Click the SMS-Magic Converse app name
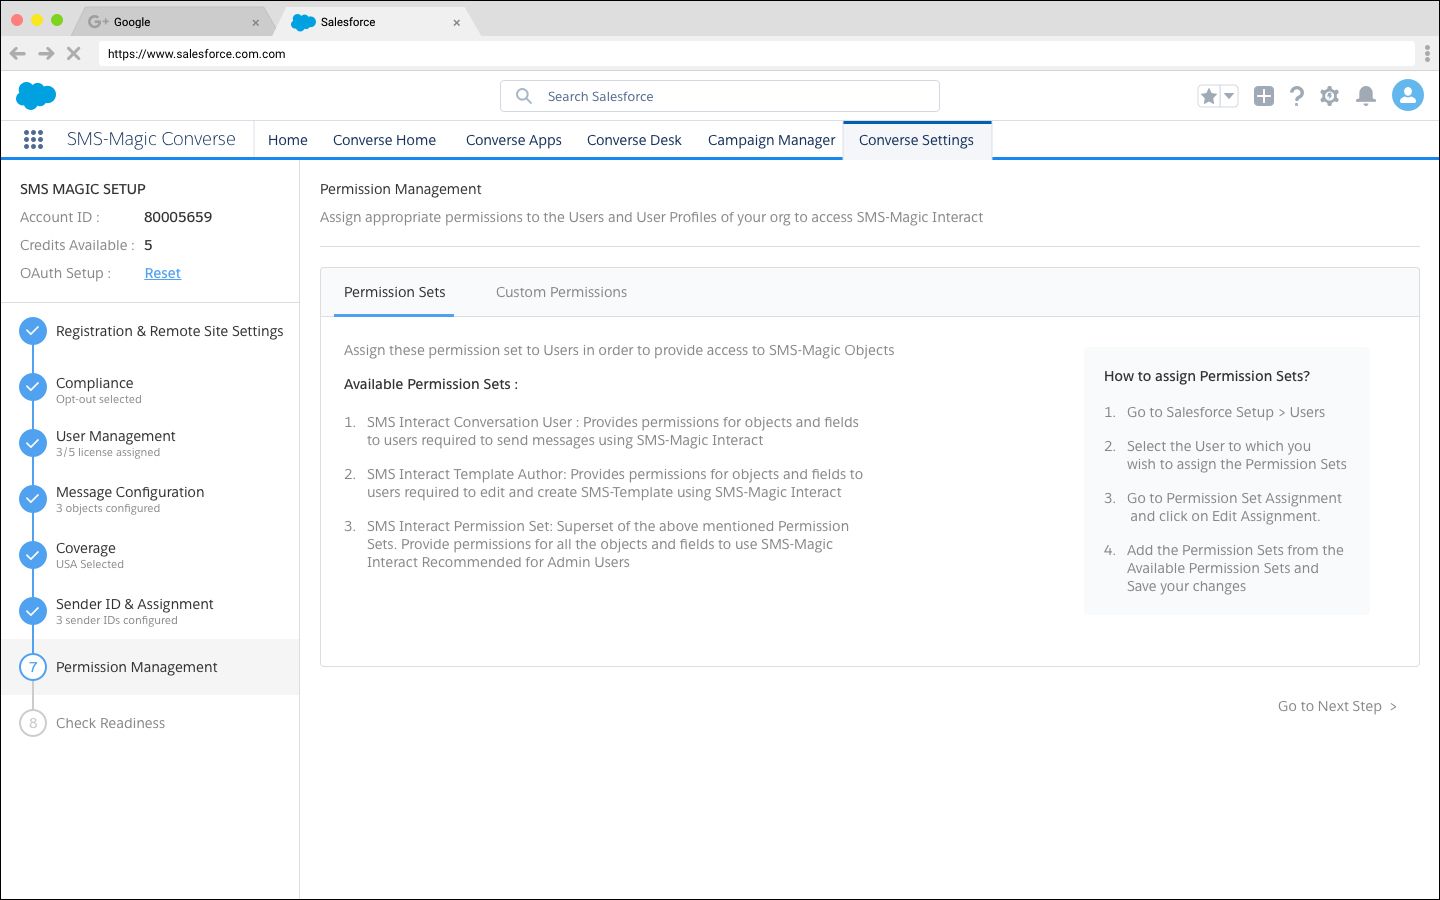Image resolution: width=1440 pixels, height=900 pixels. tap(151, 140)
